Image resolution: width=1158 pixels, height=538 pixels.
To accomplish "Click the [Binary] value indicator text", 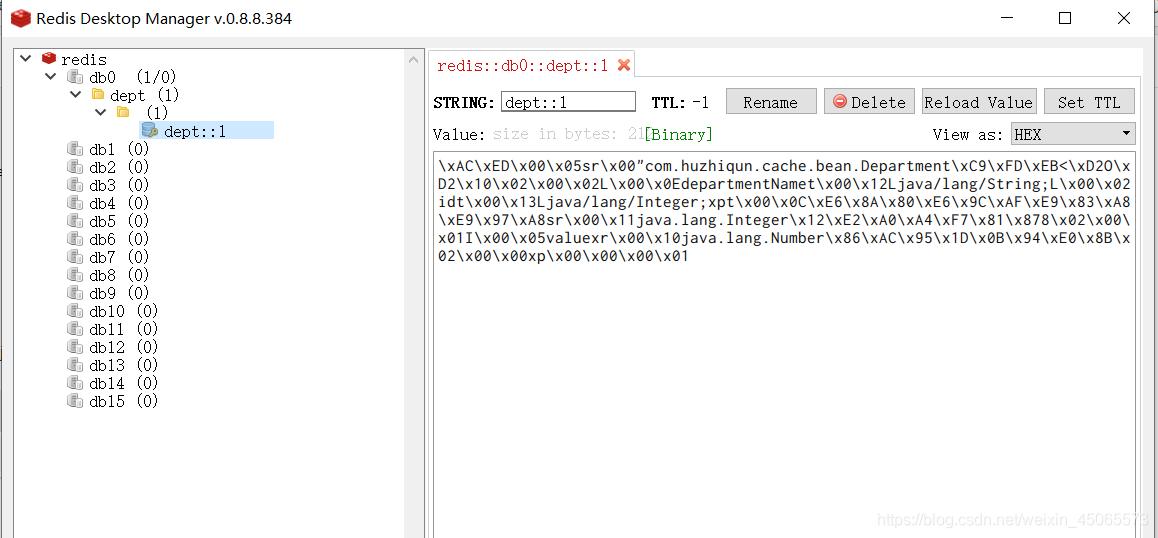I will click(x=679, y=134).
